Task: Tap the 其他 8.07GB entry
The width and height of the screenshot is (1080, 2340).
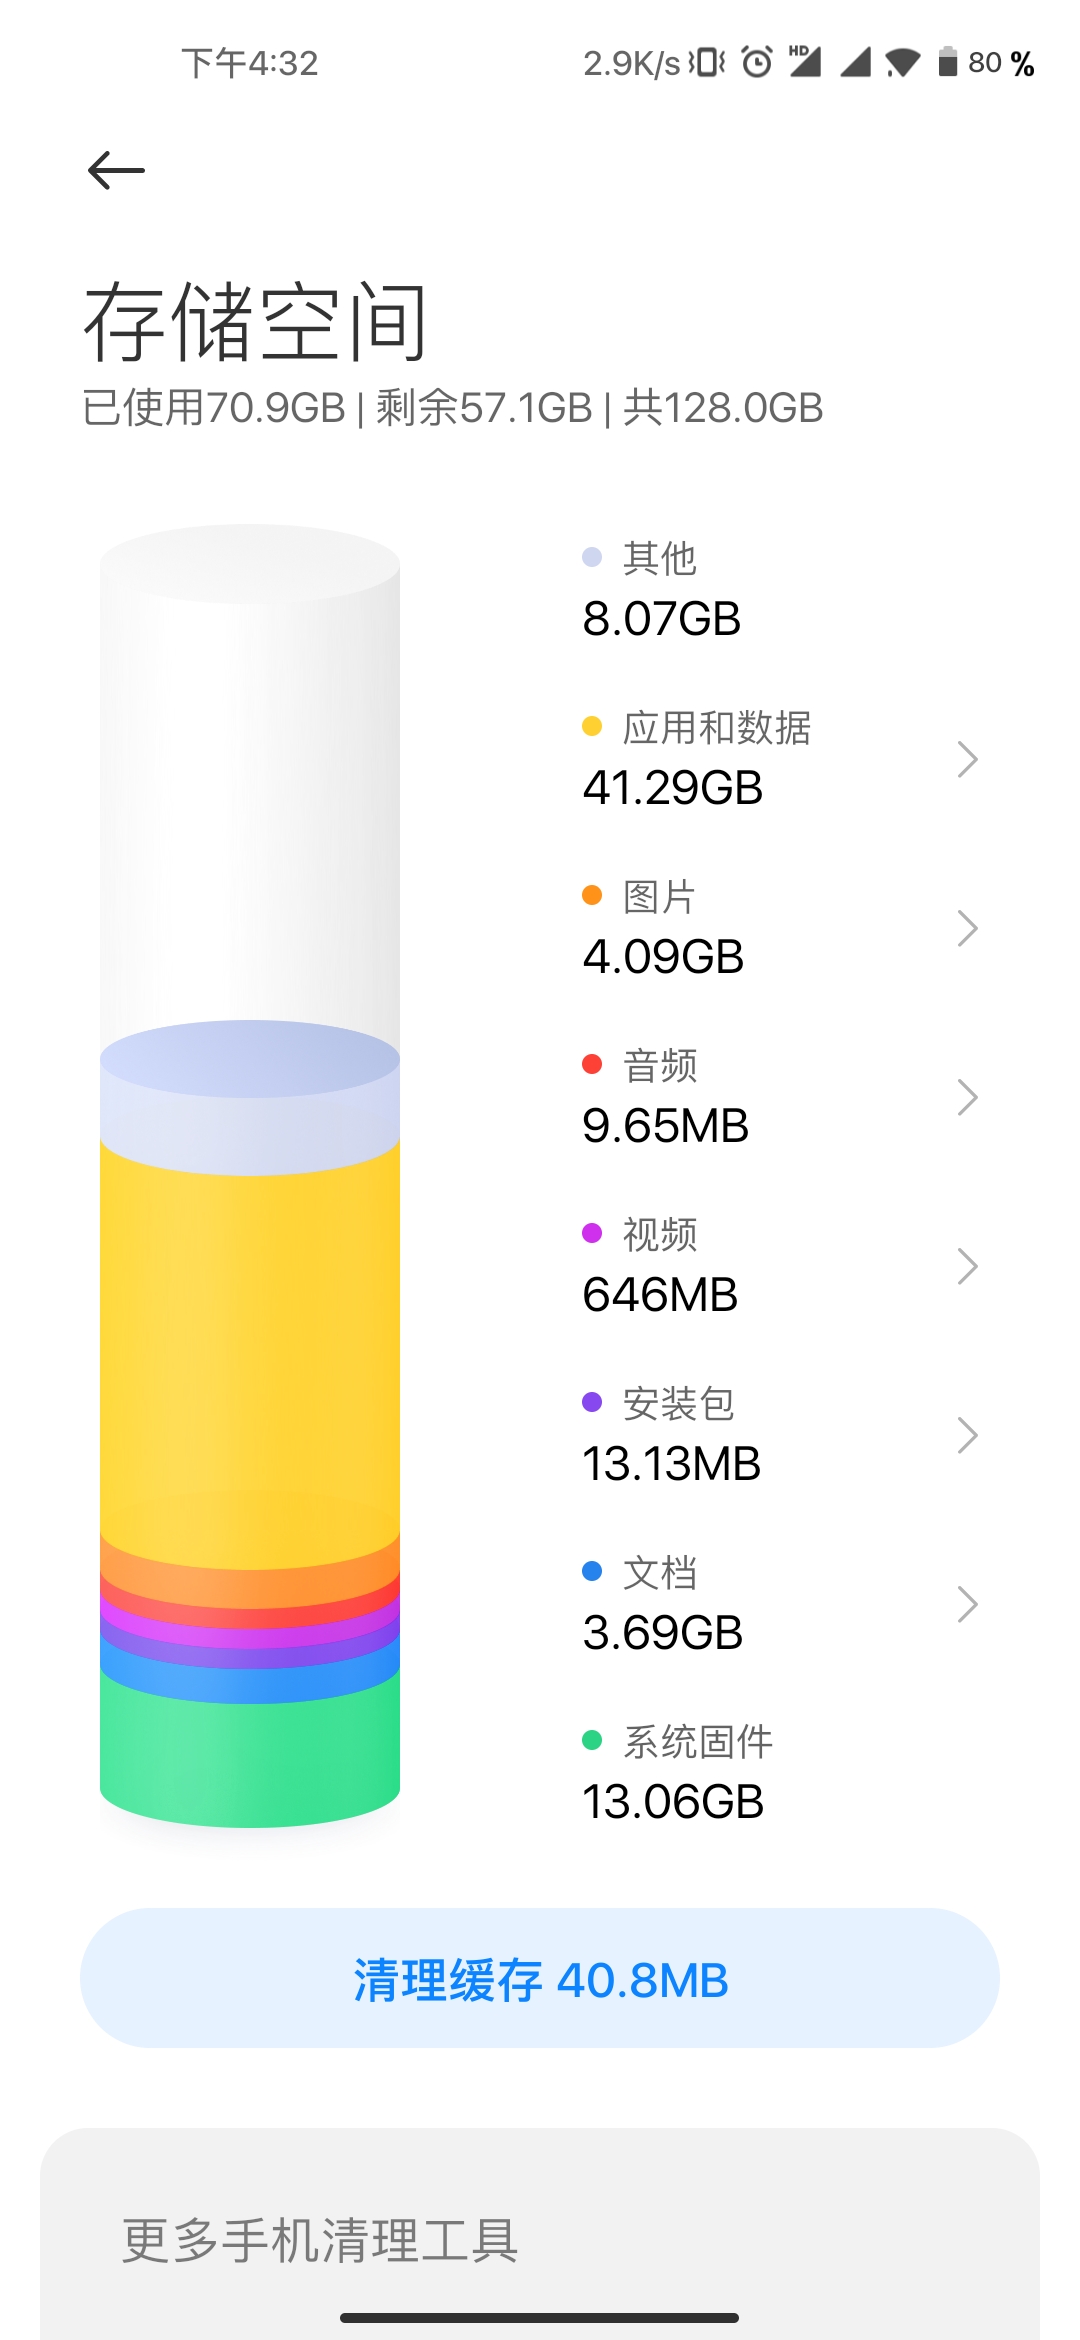Action: [661, 590]
